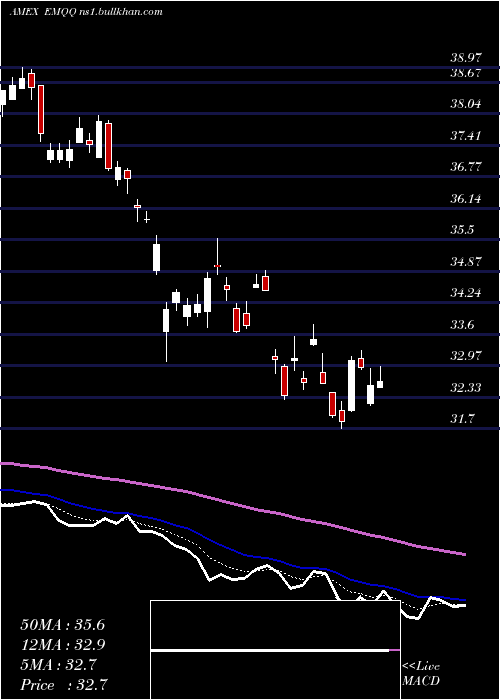This screenshot has height=700, width=500.
Task: Click the 32.33 price label
Action: [466, 388]
